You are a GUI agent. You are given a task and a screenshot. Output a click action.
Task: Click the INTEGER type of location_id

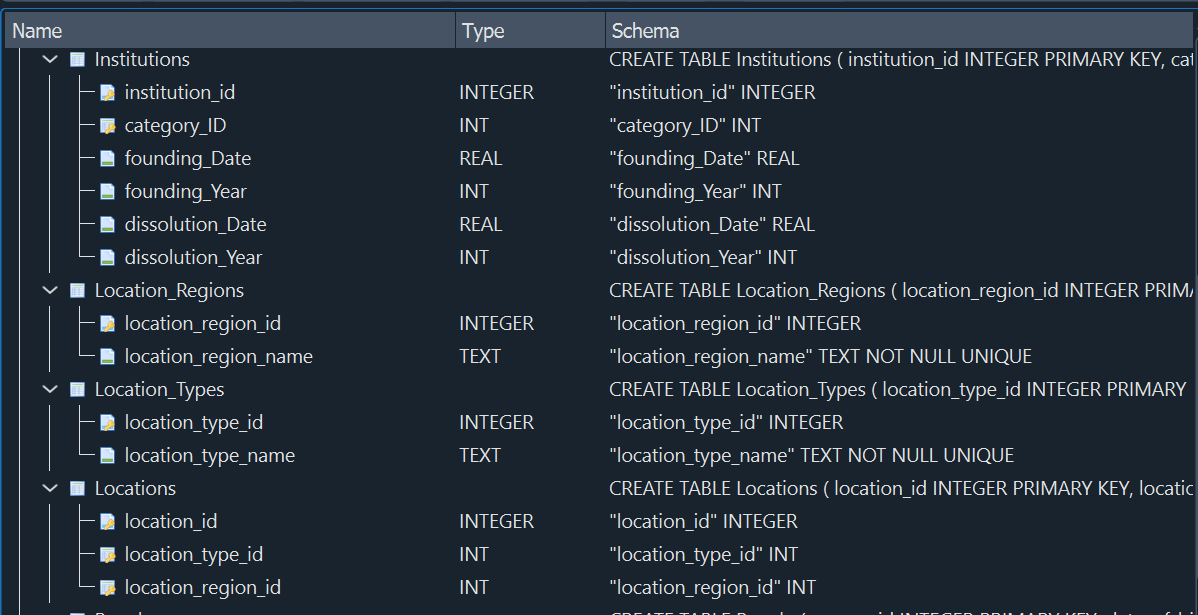pyautogui.click(x=496, y=521)
